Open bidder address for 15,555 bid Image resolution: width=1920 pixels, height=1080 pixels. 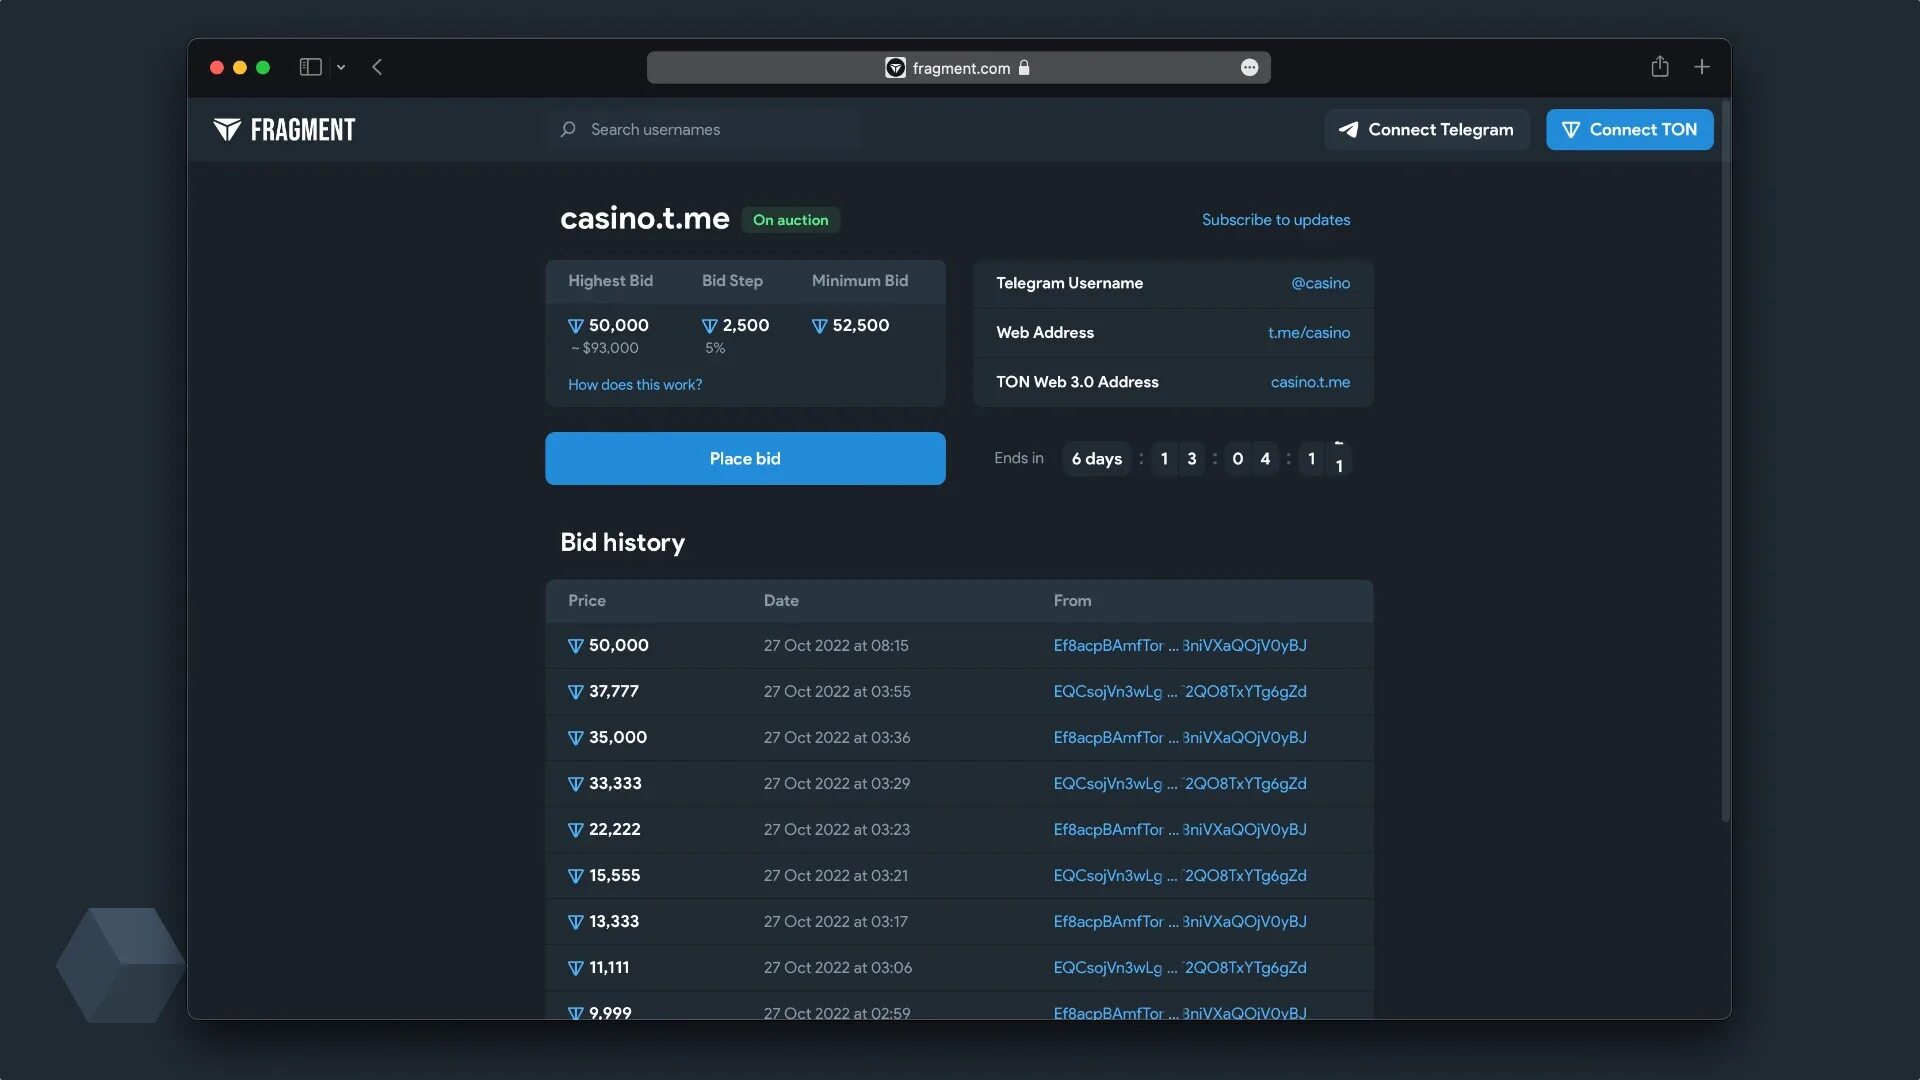click(x=1180, y=876)
